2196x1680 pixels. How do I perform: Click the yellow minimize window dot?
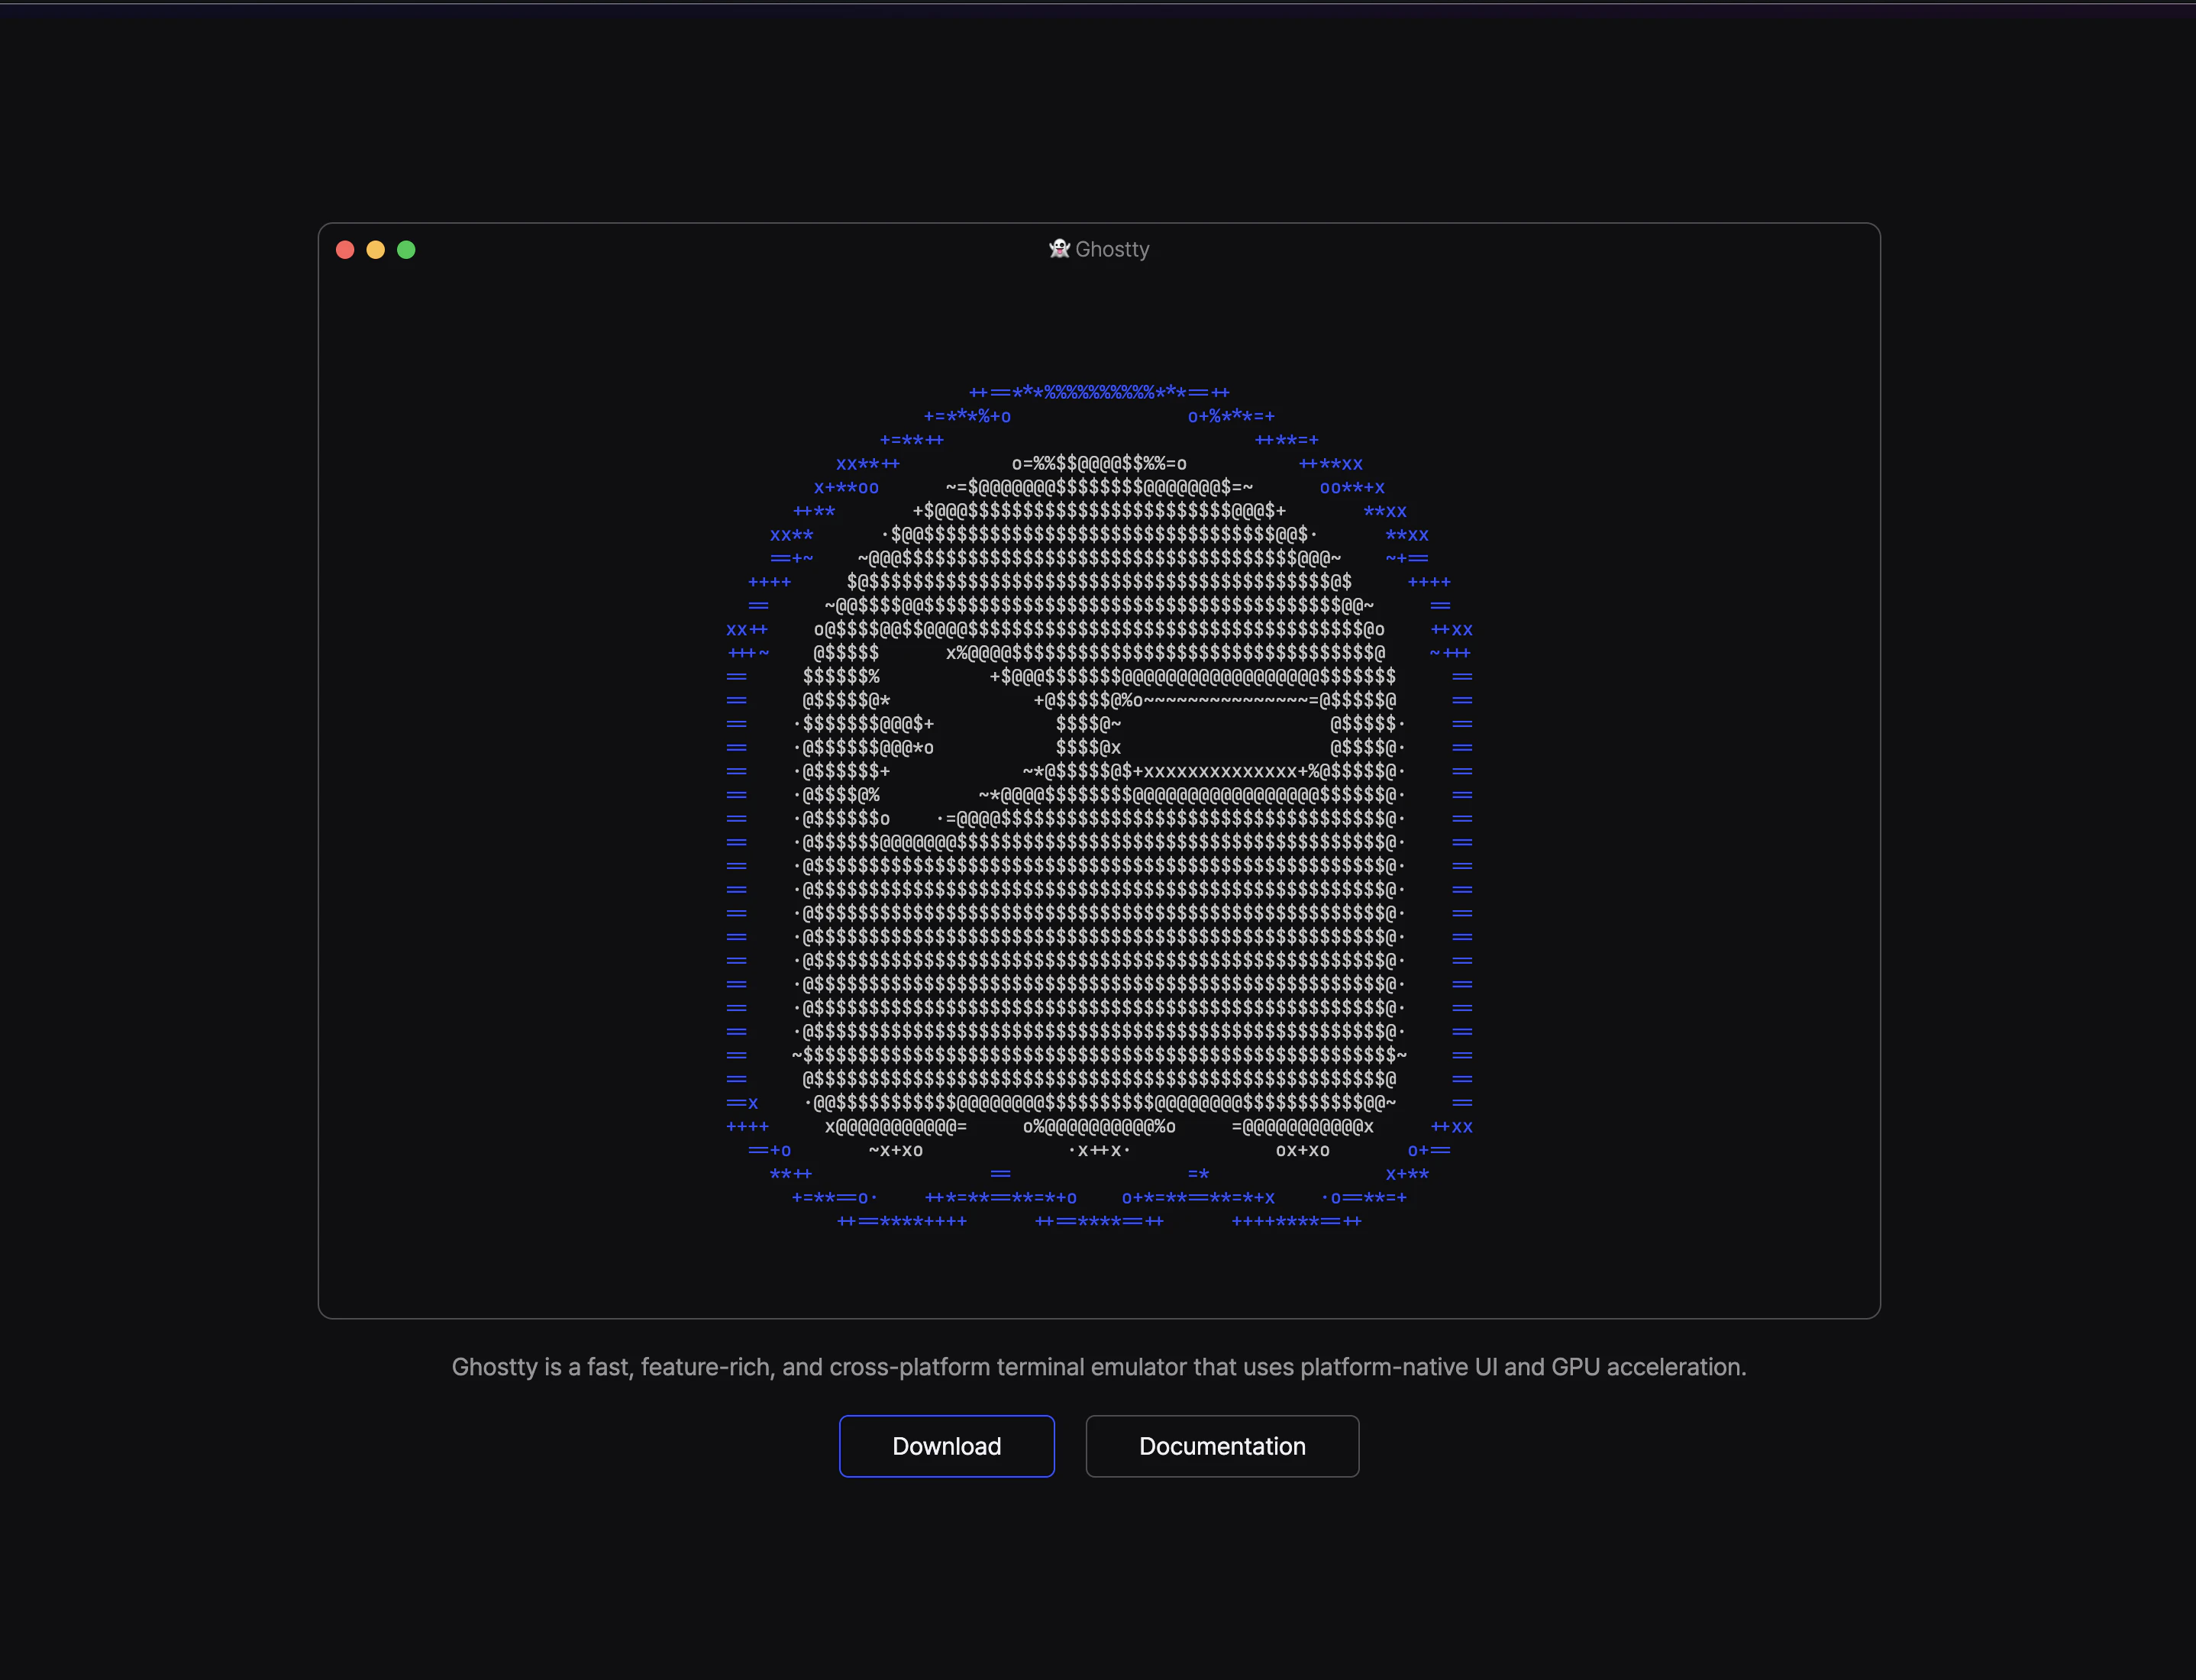point(376,250)
